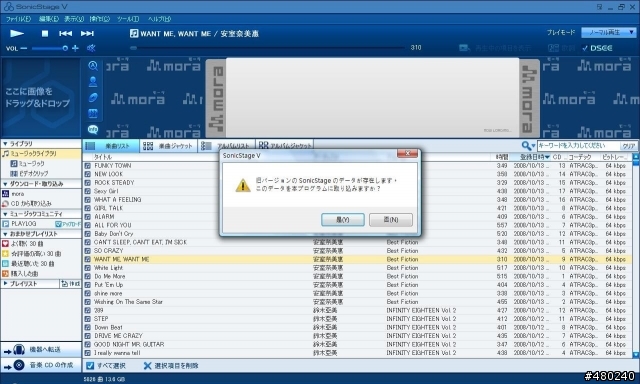Viewport: 640px width, 384px height.
Task: Open mora store in sidebar
Action: (x=13, y=194)
